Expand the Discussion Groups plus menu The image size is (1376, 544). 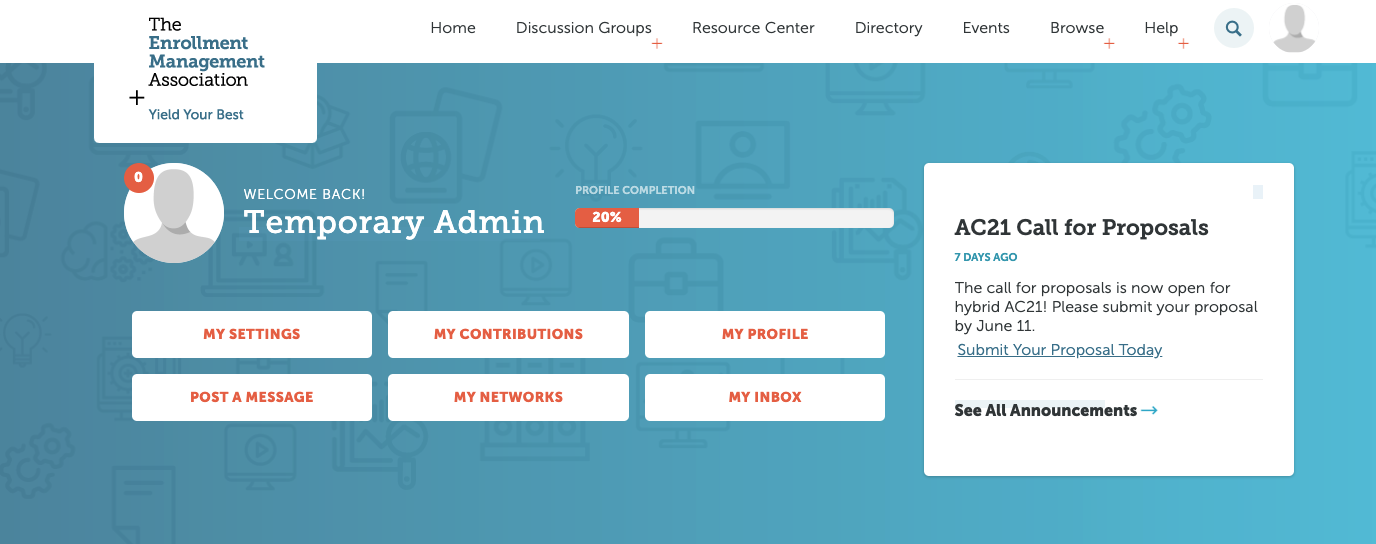(657, 44)
